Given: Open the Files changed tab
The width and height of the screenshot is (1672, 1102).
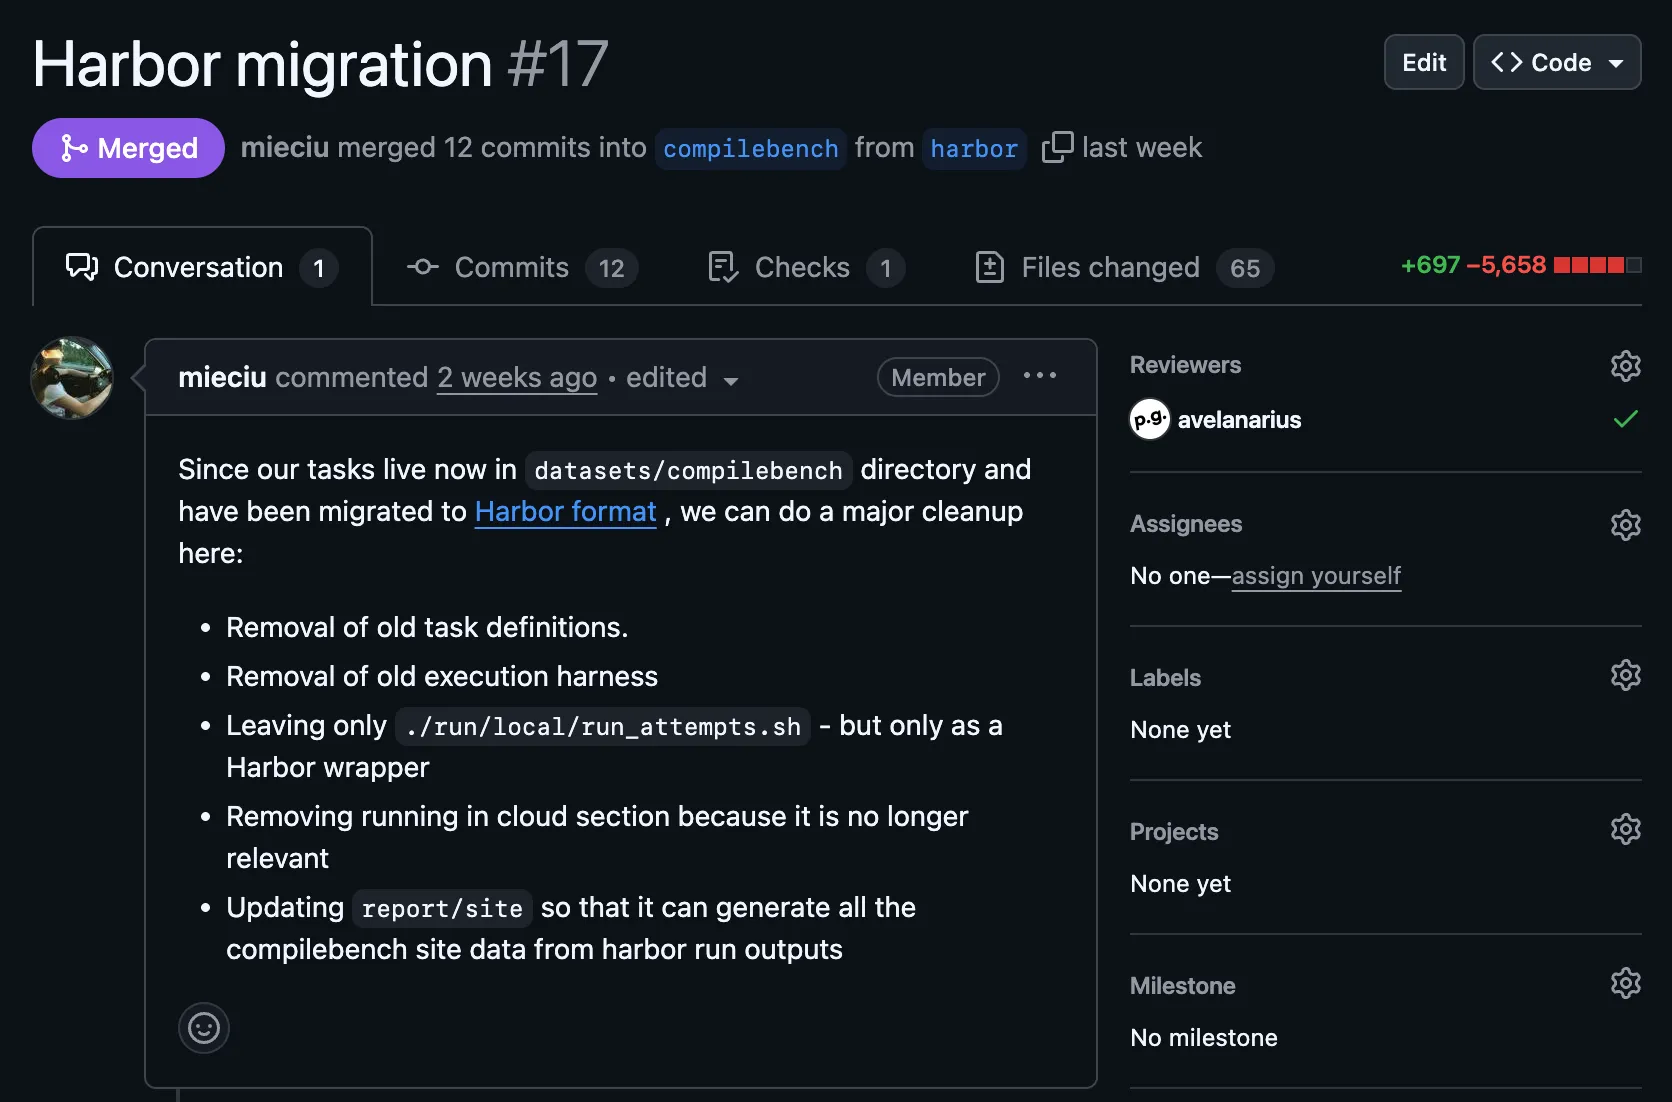Looking at the screenshot, I should coord(1109,267).
